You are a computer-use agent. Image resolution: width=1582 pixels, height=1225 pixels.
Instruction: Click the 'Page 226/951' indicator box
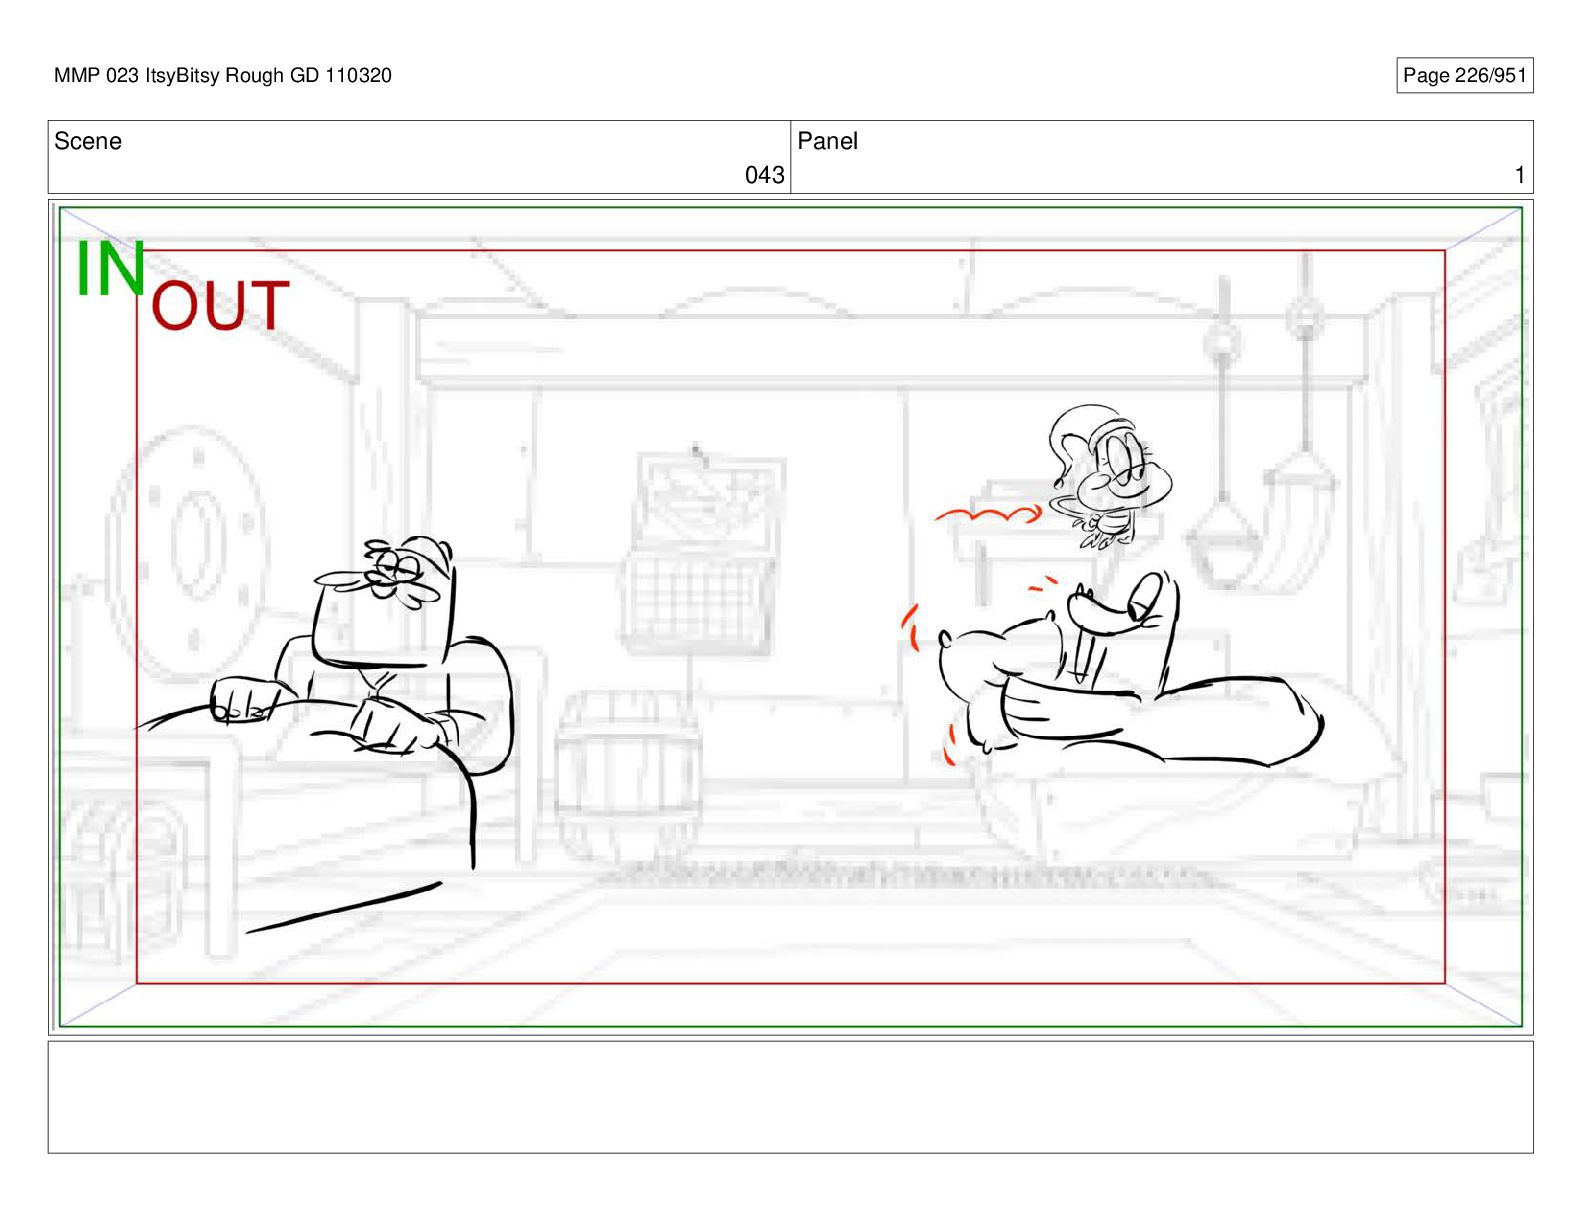1464,75
